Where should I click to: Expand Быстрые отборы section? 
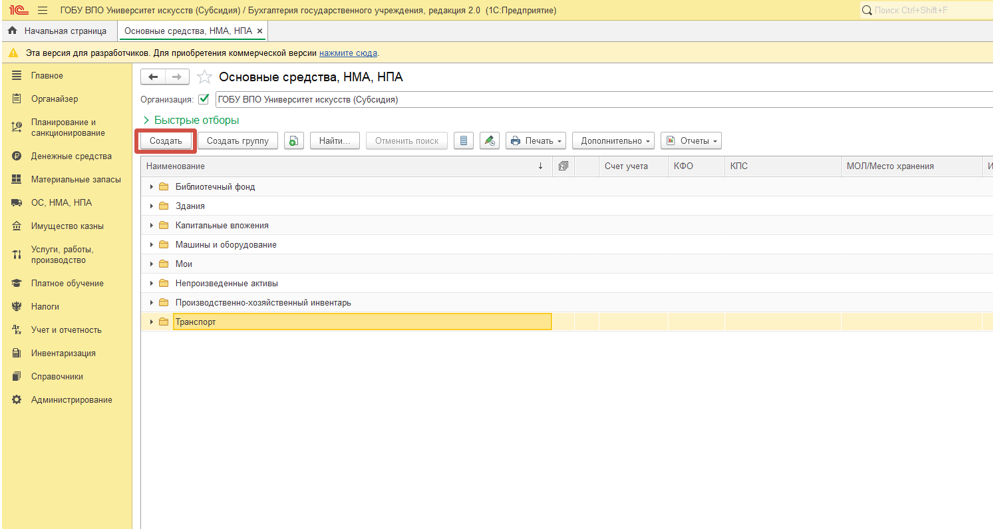click(191, 120)
